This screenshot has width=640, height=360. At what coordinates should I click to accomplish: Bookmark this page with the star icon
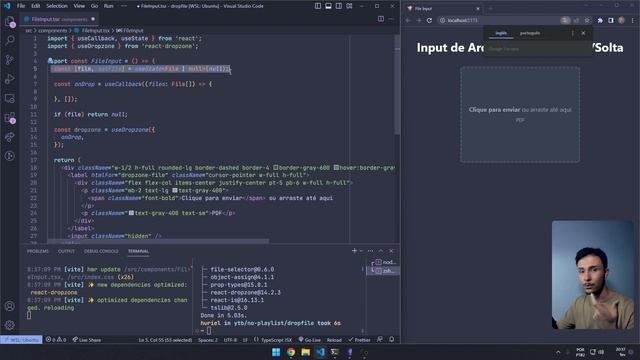point(587,20)
